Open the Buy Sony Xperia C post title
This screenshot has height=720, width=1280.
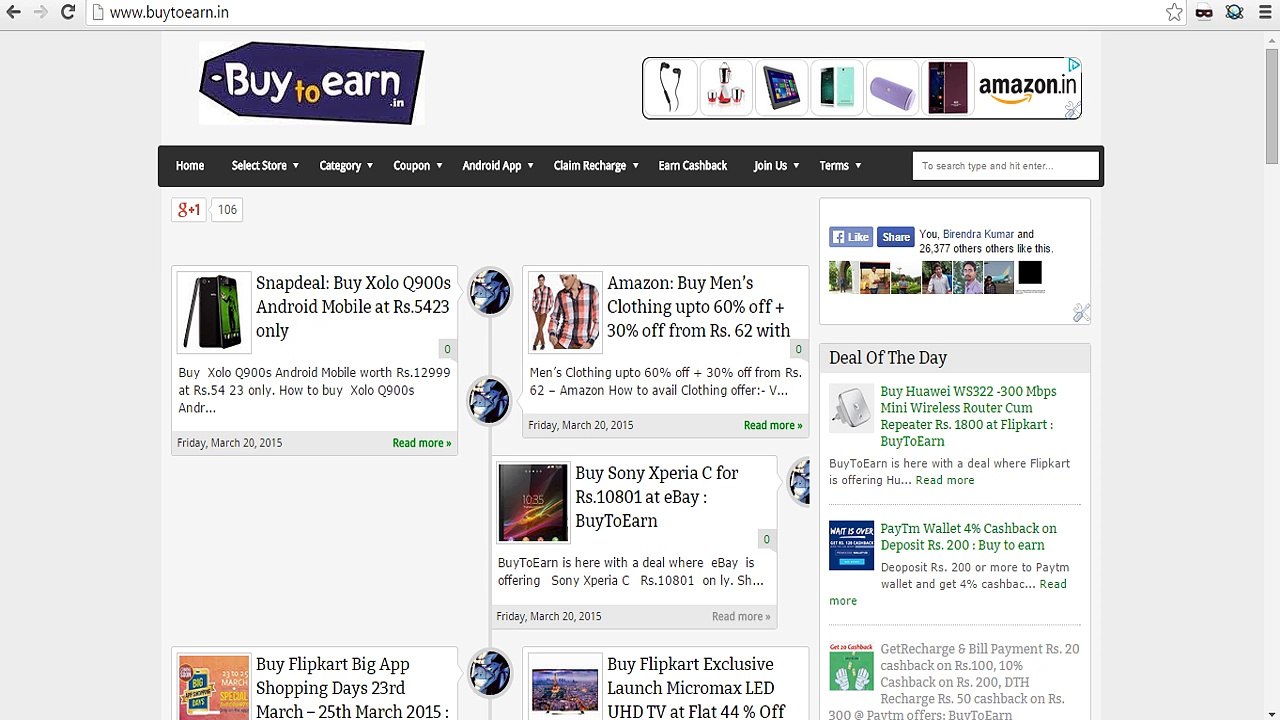pyautogui.click(x=657, y=497)
